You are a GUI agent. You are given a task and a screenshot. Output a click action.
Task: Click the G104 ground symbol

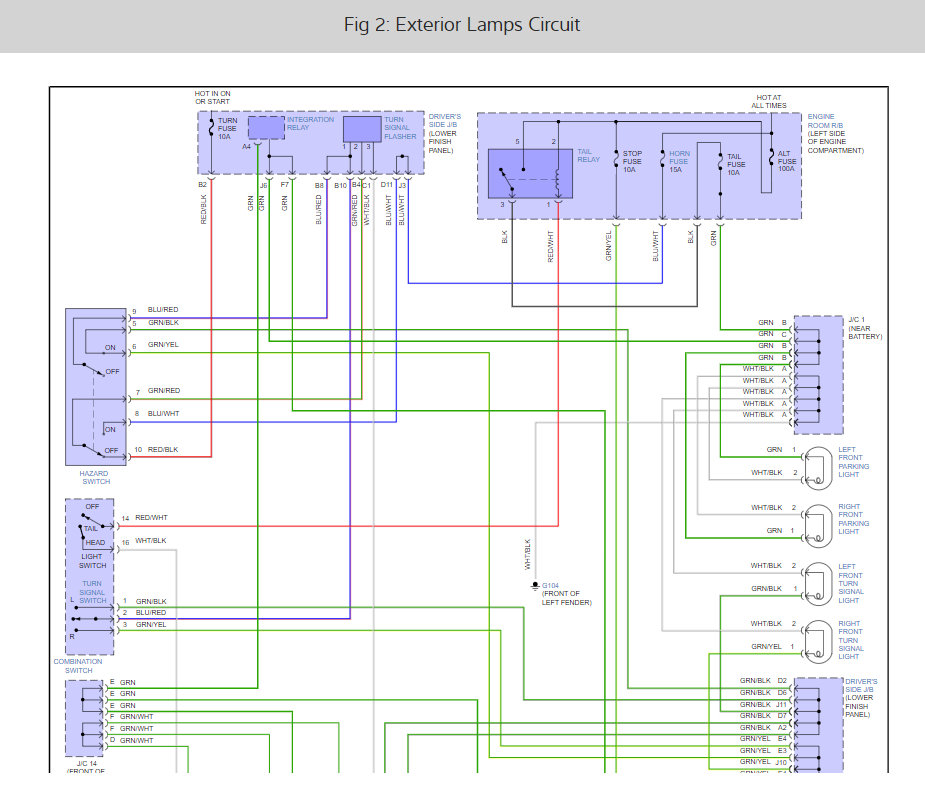click(x=535, y=586)
